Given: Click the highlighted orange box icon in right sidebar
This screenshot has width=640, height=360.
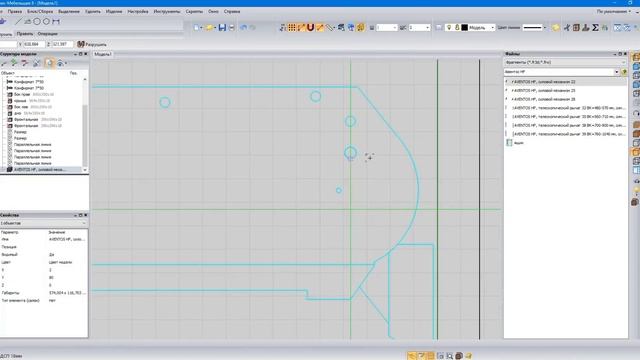Looking at the screenshot, I should point(636,152).
